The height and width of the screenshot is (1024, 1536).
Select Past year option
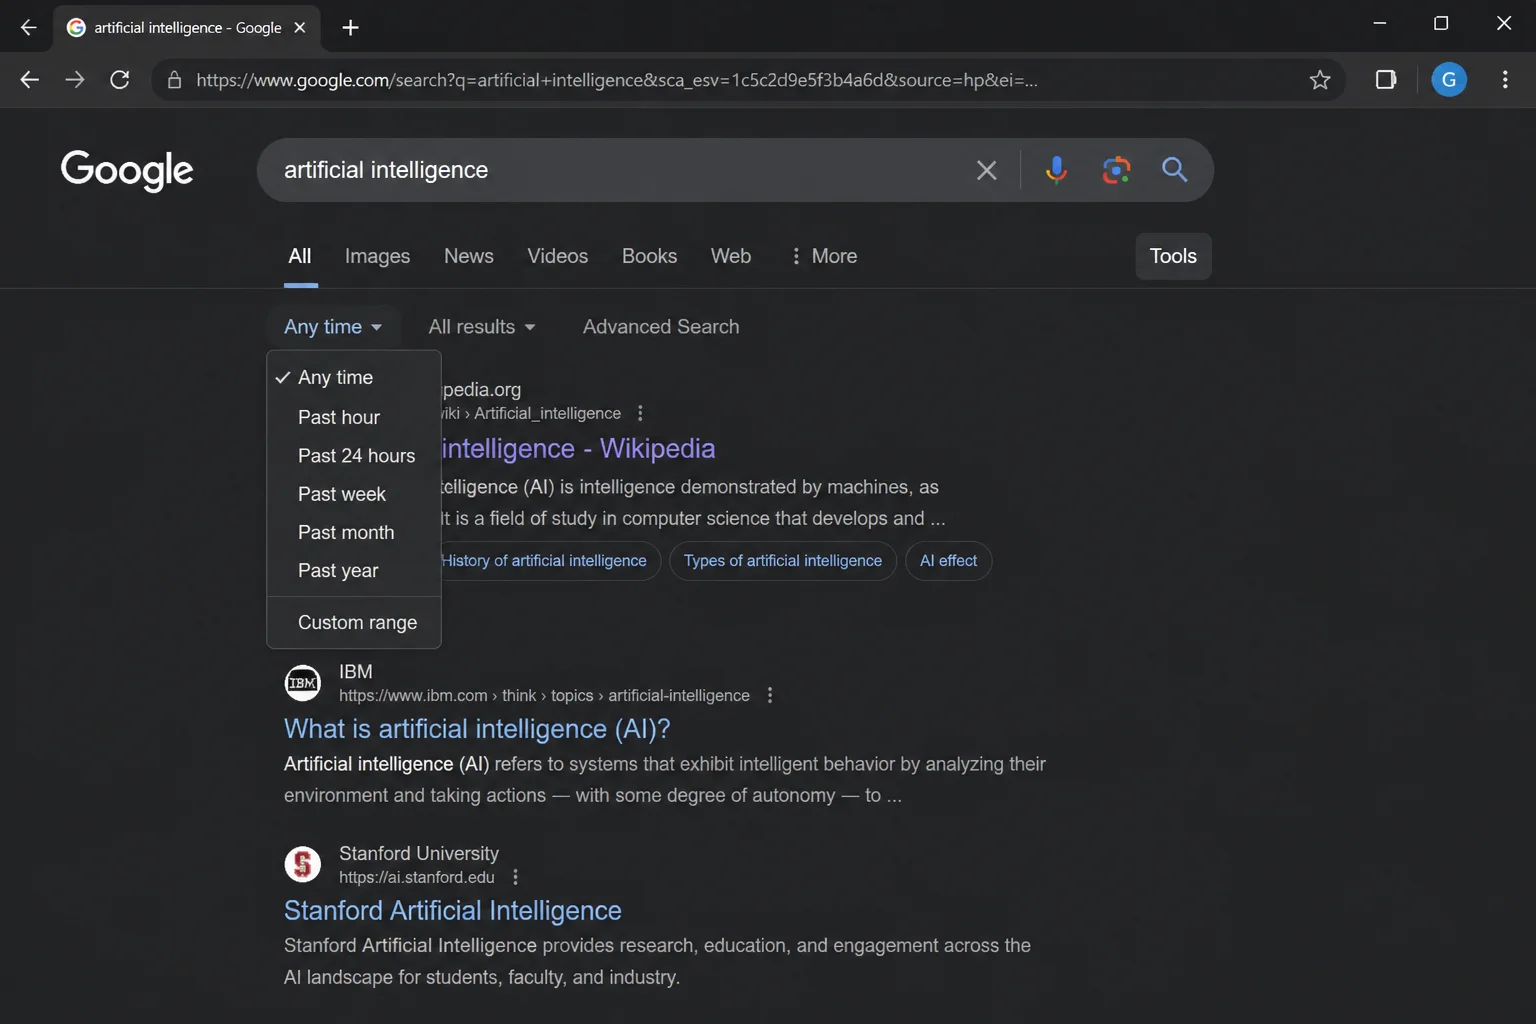(354, 571)
